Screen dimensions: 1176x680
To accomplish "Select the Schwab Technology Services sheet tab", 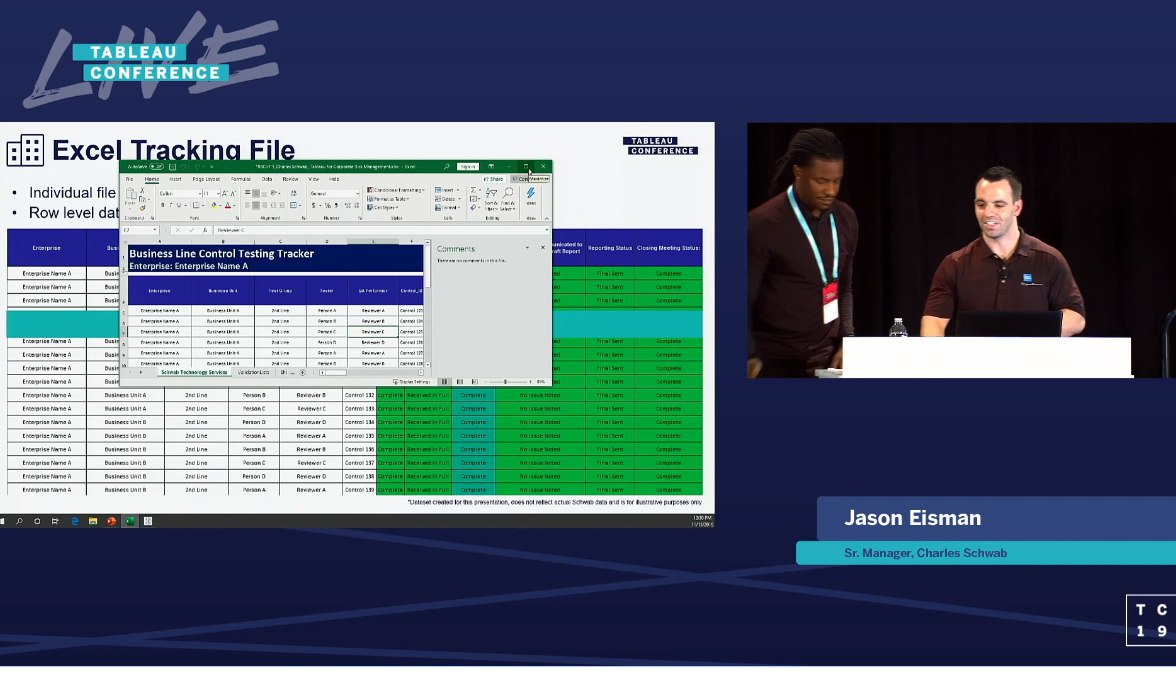I will 194,372.
